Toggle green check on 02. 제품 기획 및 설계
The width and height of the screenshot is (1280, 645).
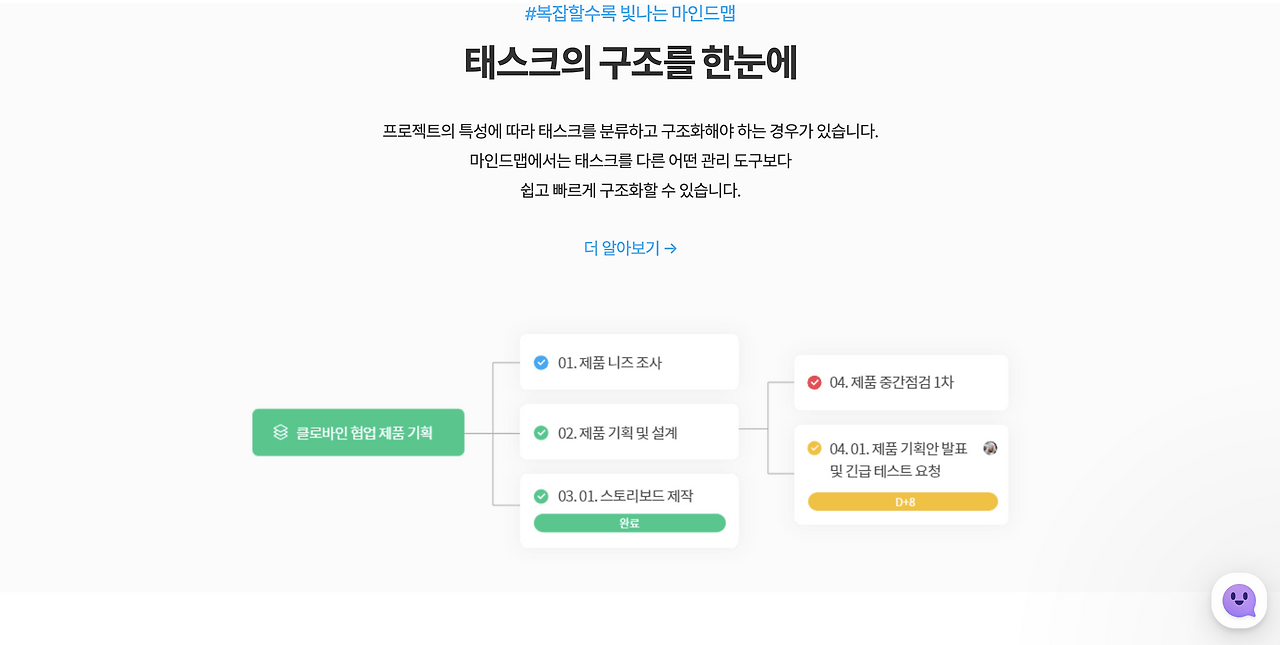(x=541, y=432)
